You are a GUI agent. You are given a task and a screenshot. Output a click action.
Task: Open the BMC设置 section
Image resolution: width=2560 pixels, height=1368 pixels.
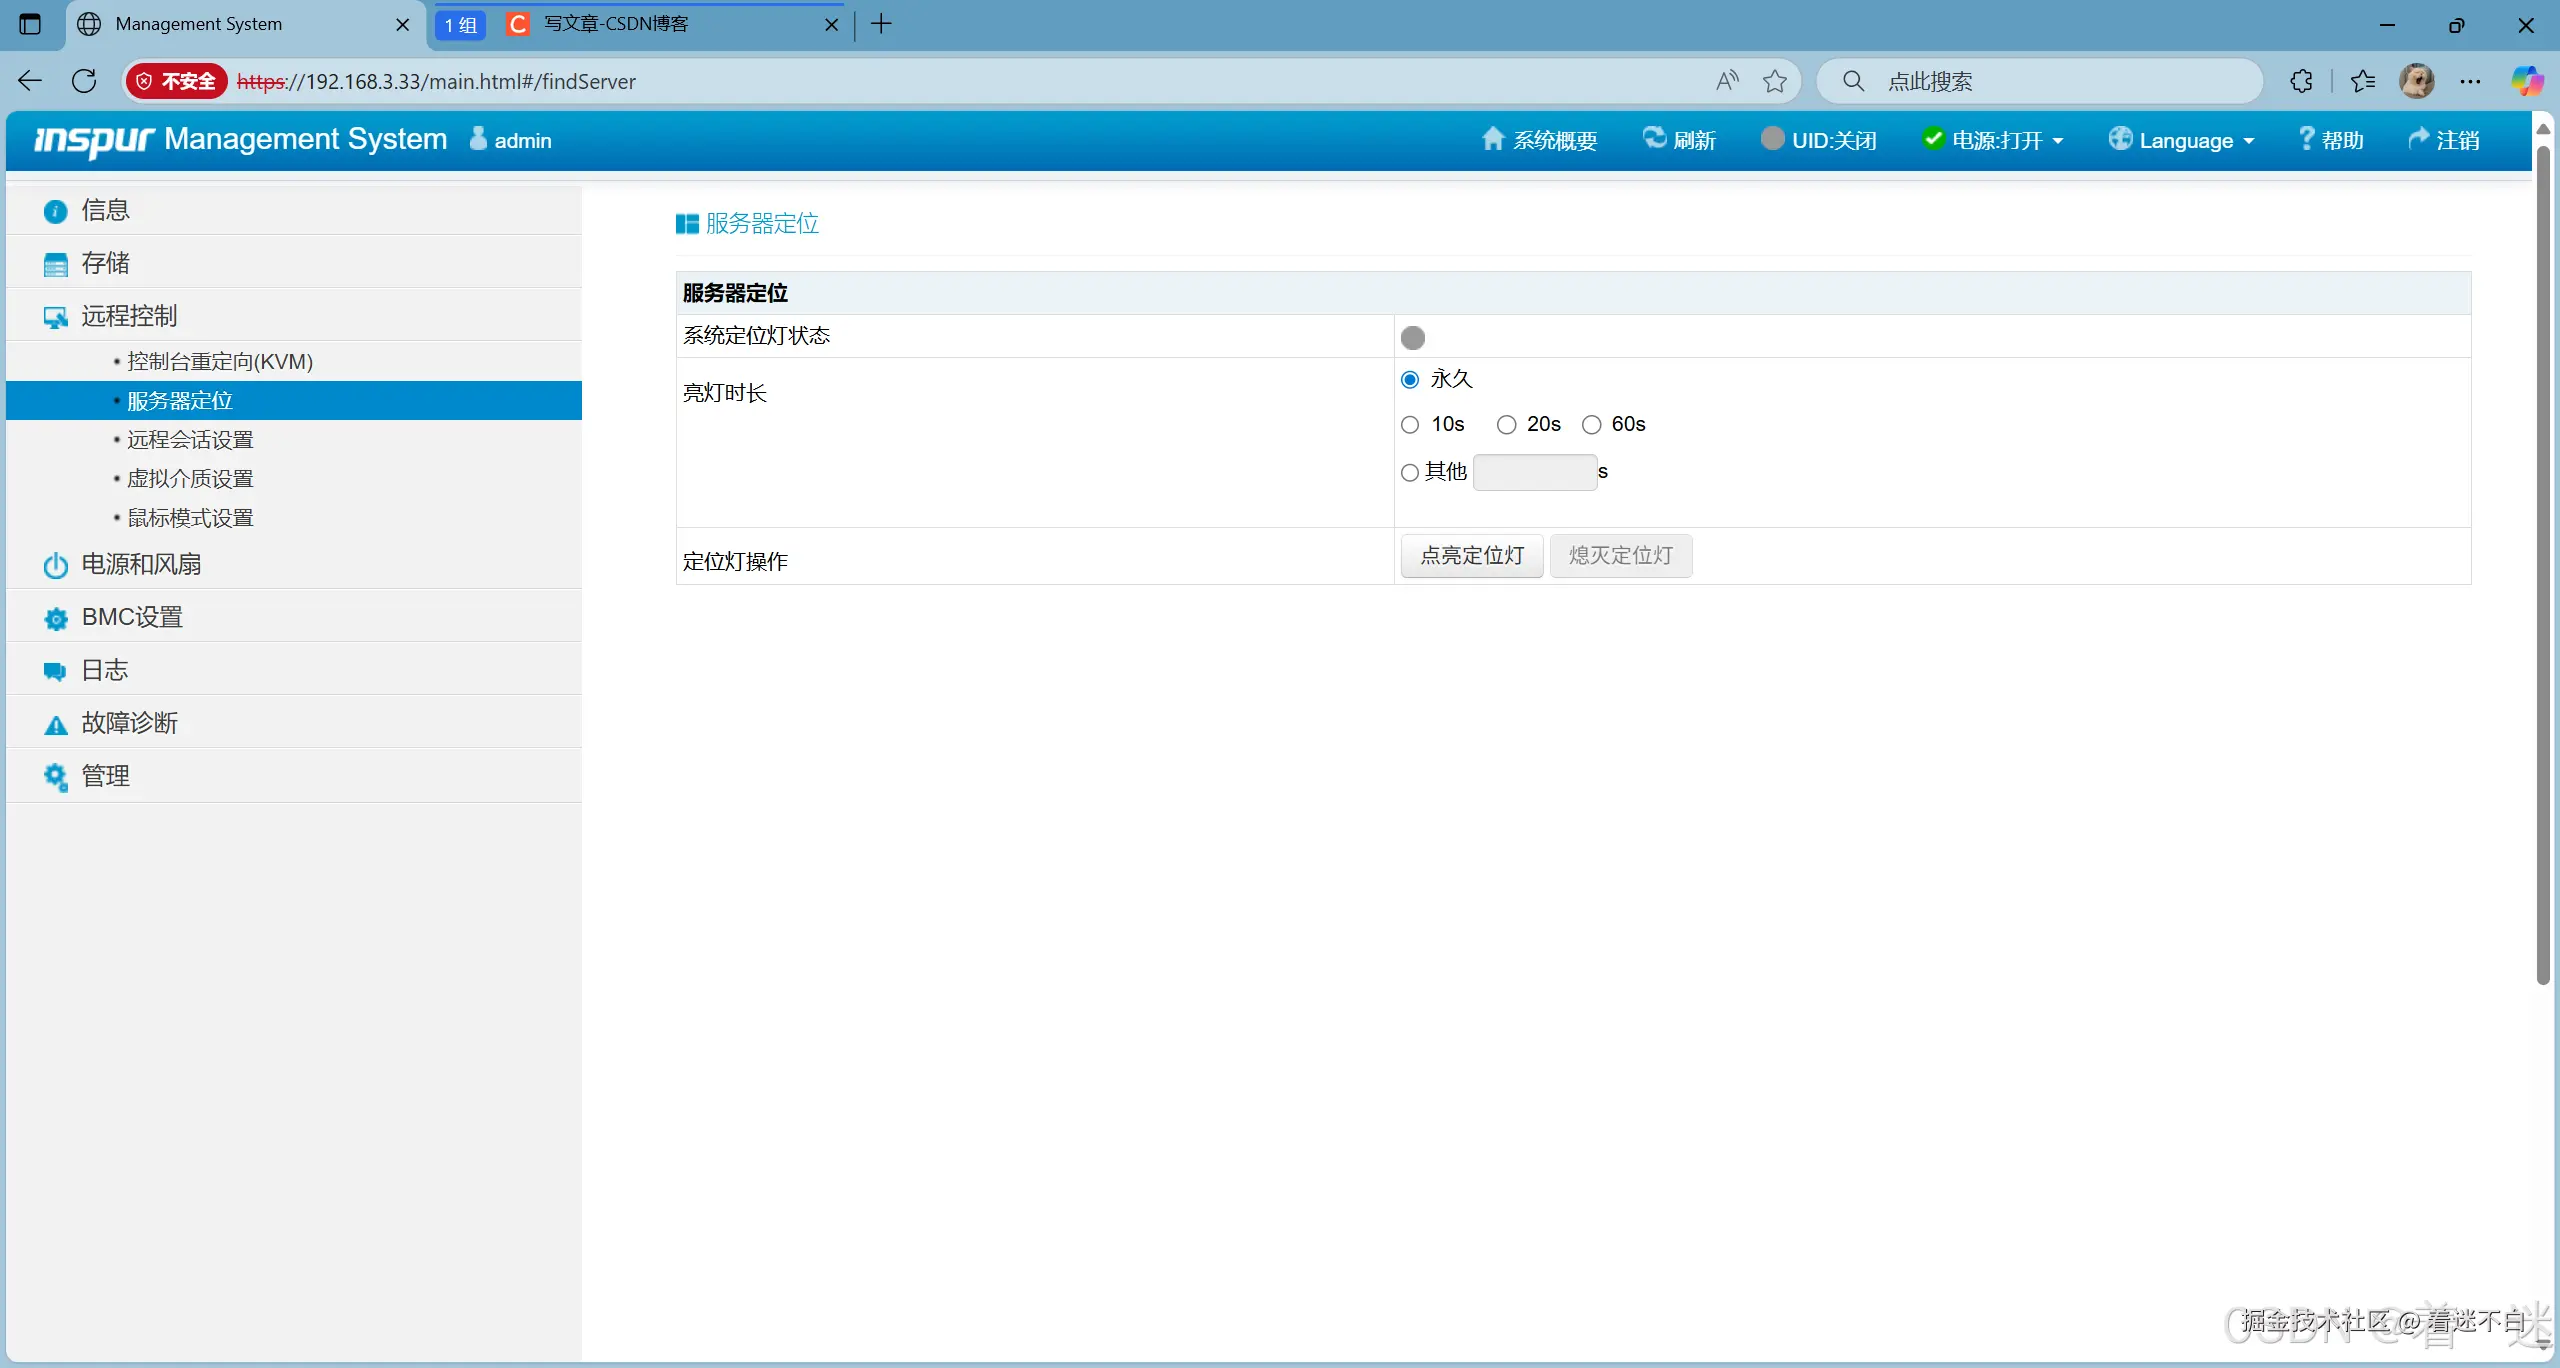tap(131, 616)
